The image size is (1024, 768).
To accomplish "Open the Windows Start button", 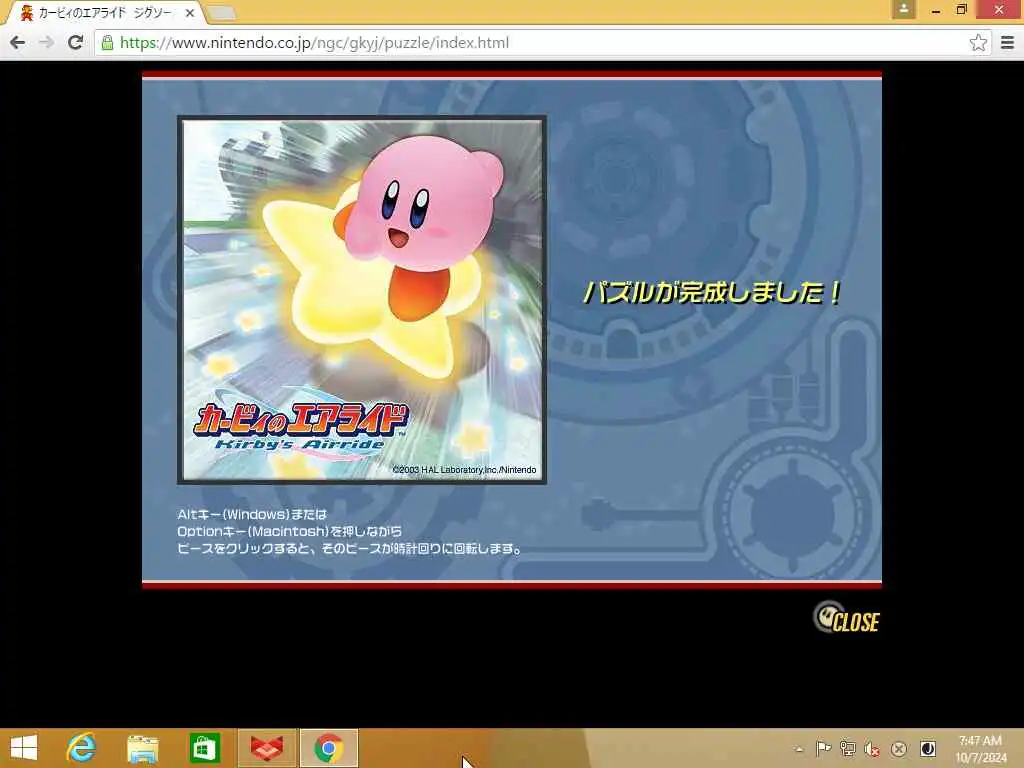I will (x=24, y=748).
